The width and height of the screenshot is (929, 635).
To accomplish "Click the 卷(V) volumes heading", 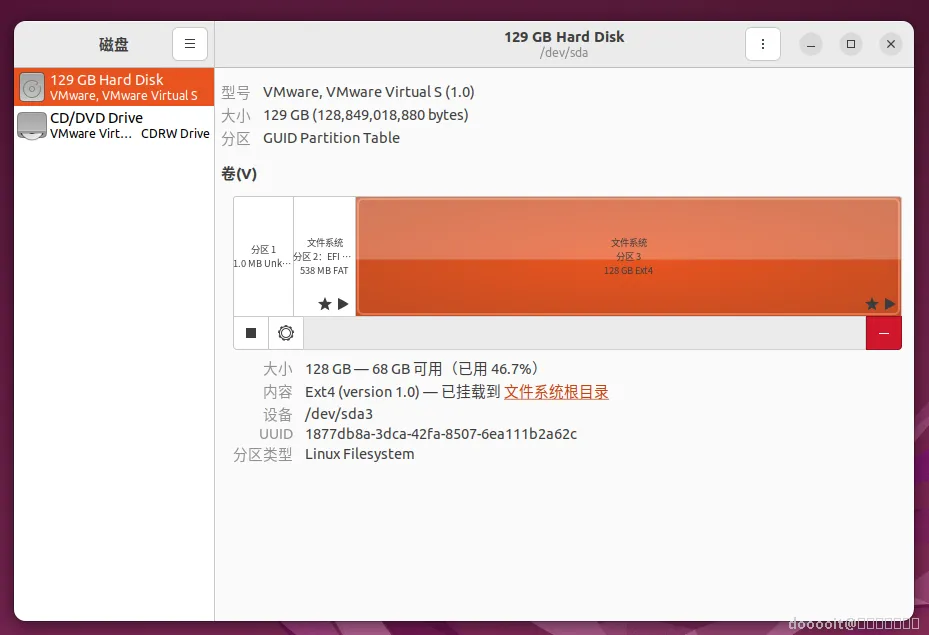I will (239, 174).
